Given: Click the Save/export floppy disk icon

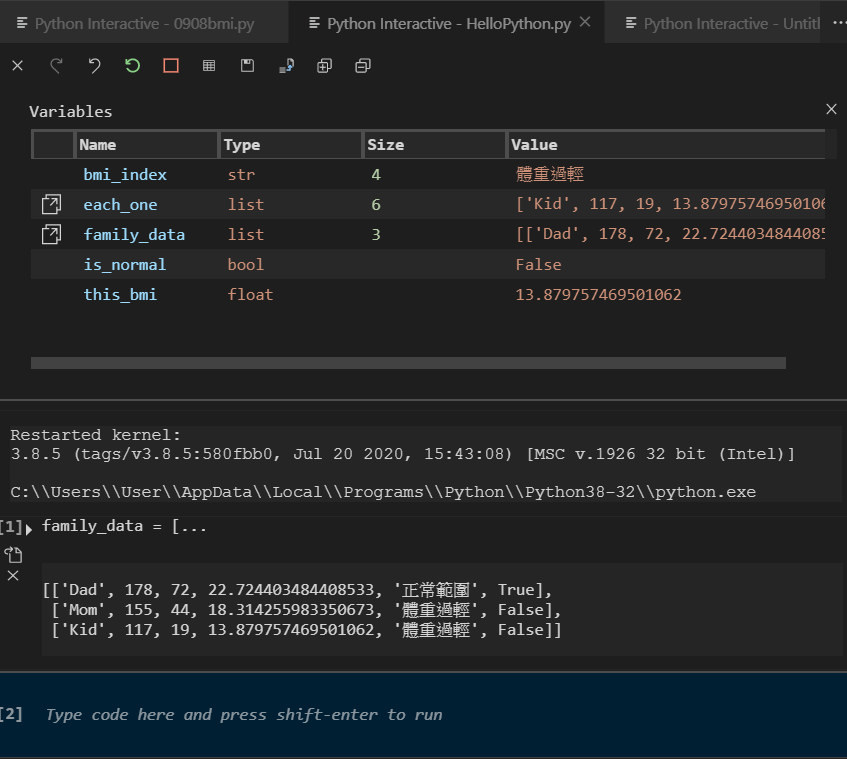Looking at the screenshot, I should tap(247, 66).
